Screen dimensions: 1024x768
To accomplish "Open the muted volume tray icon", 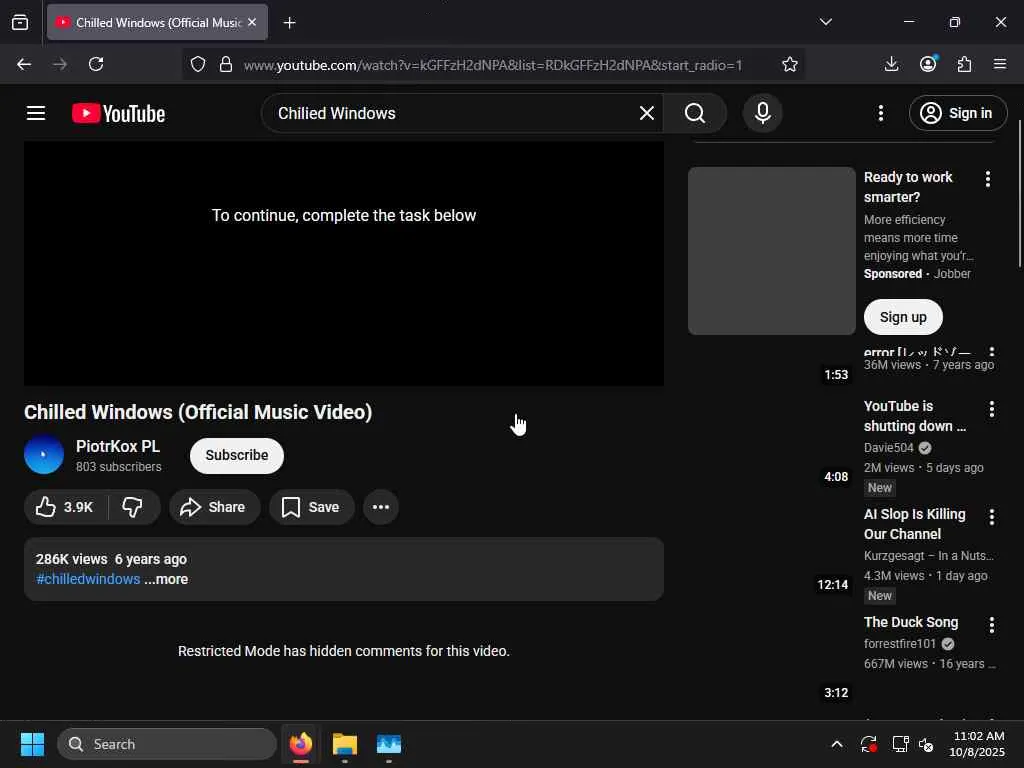I will 926,744.
